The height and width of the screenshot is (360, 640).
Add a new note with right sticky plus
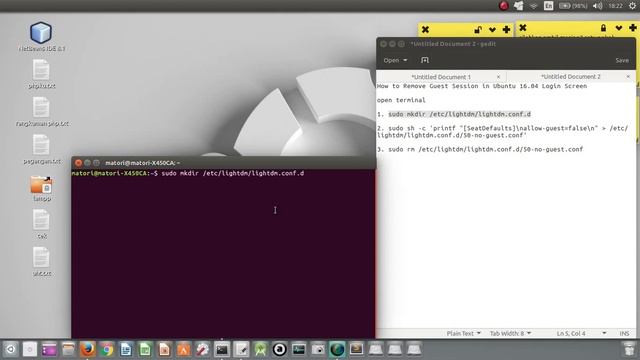coord(633,28)
